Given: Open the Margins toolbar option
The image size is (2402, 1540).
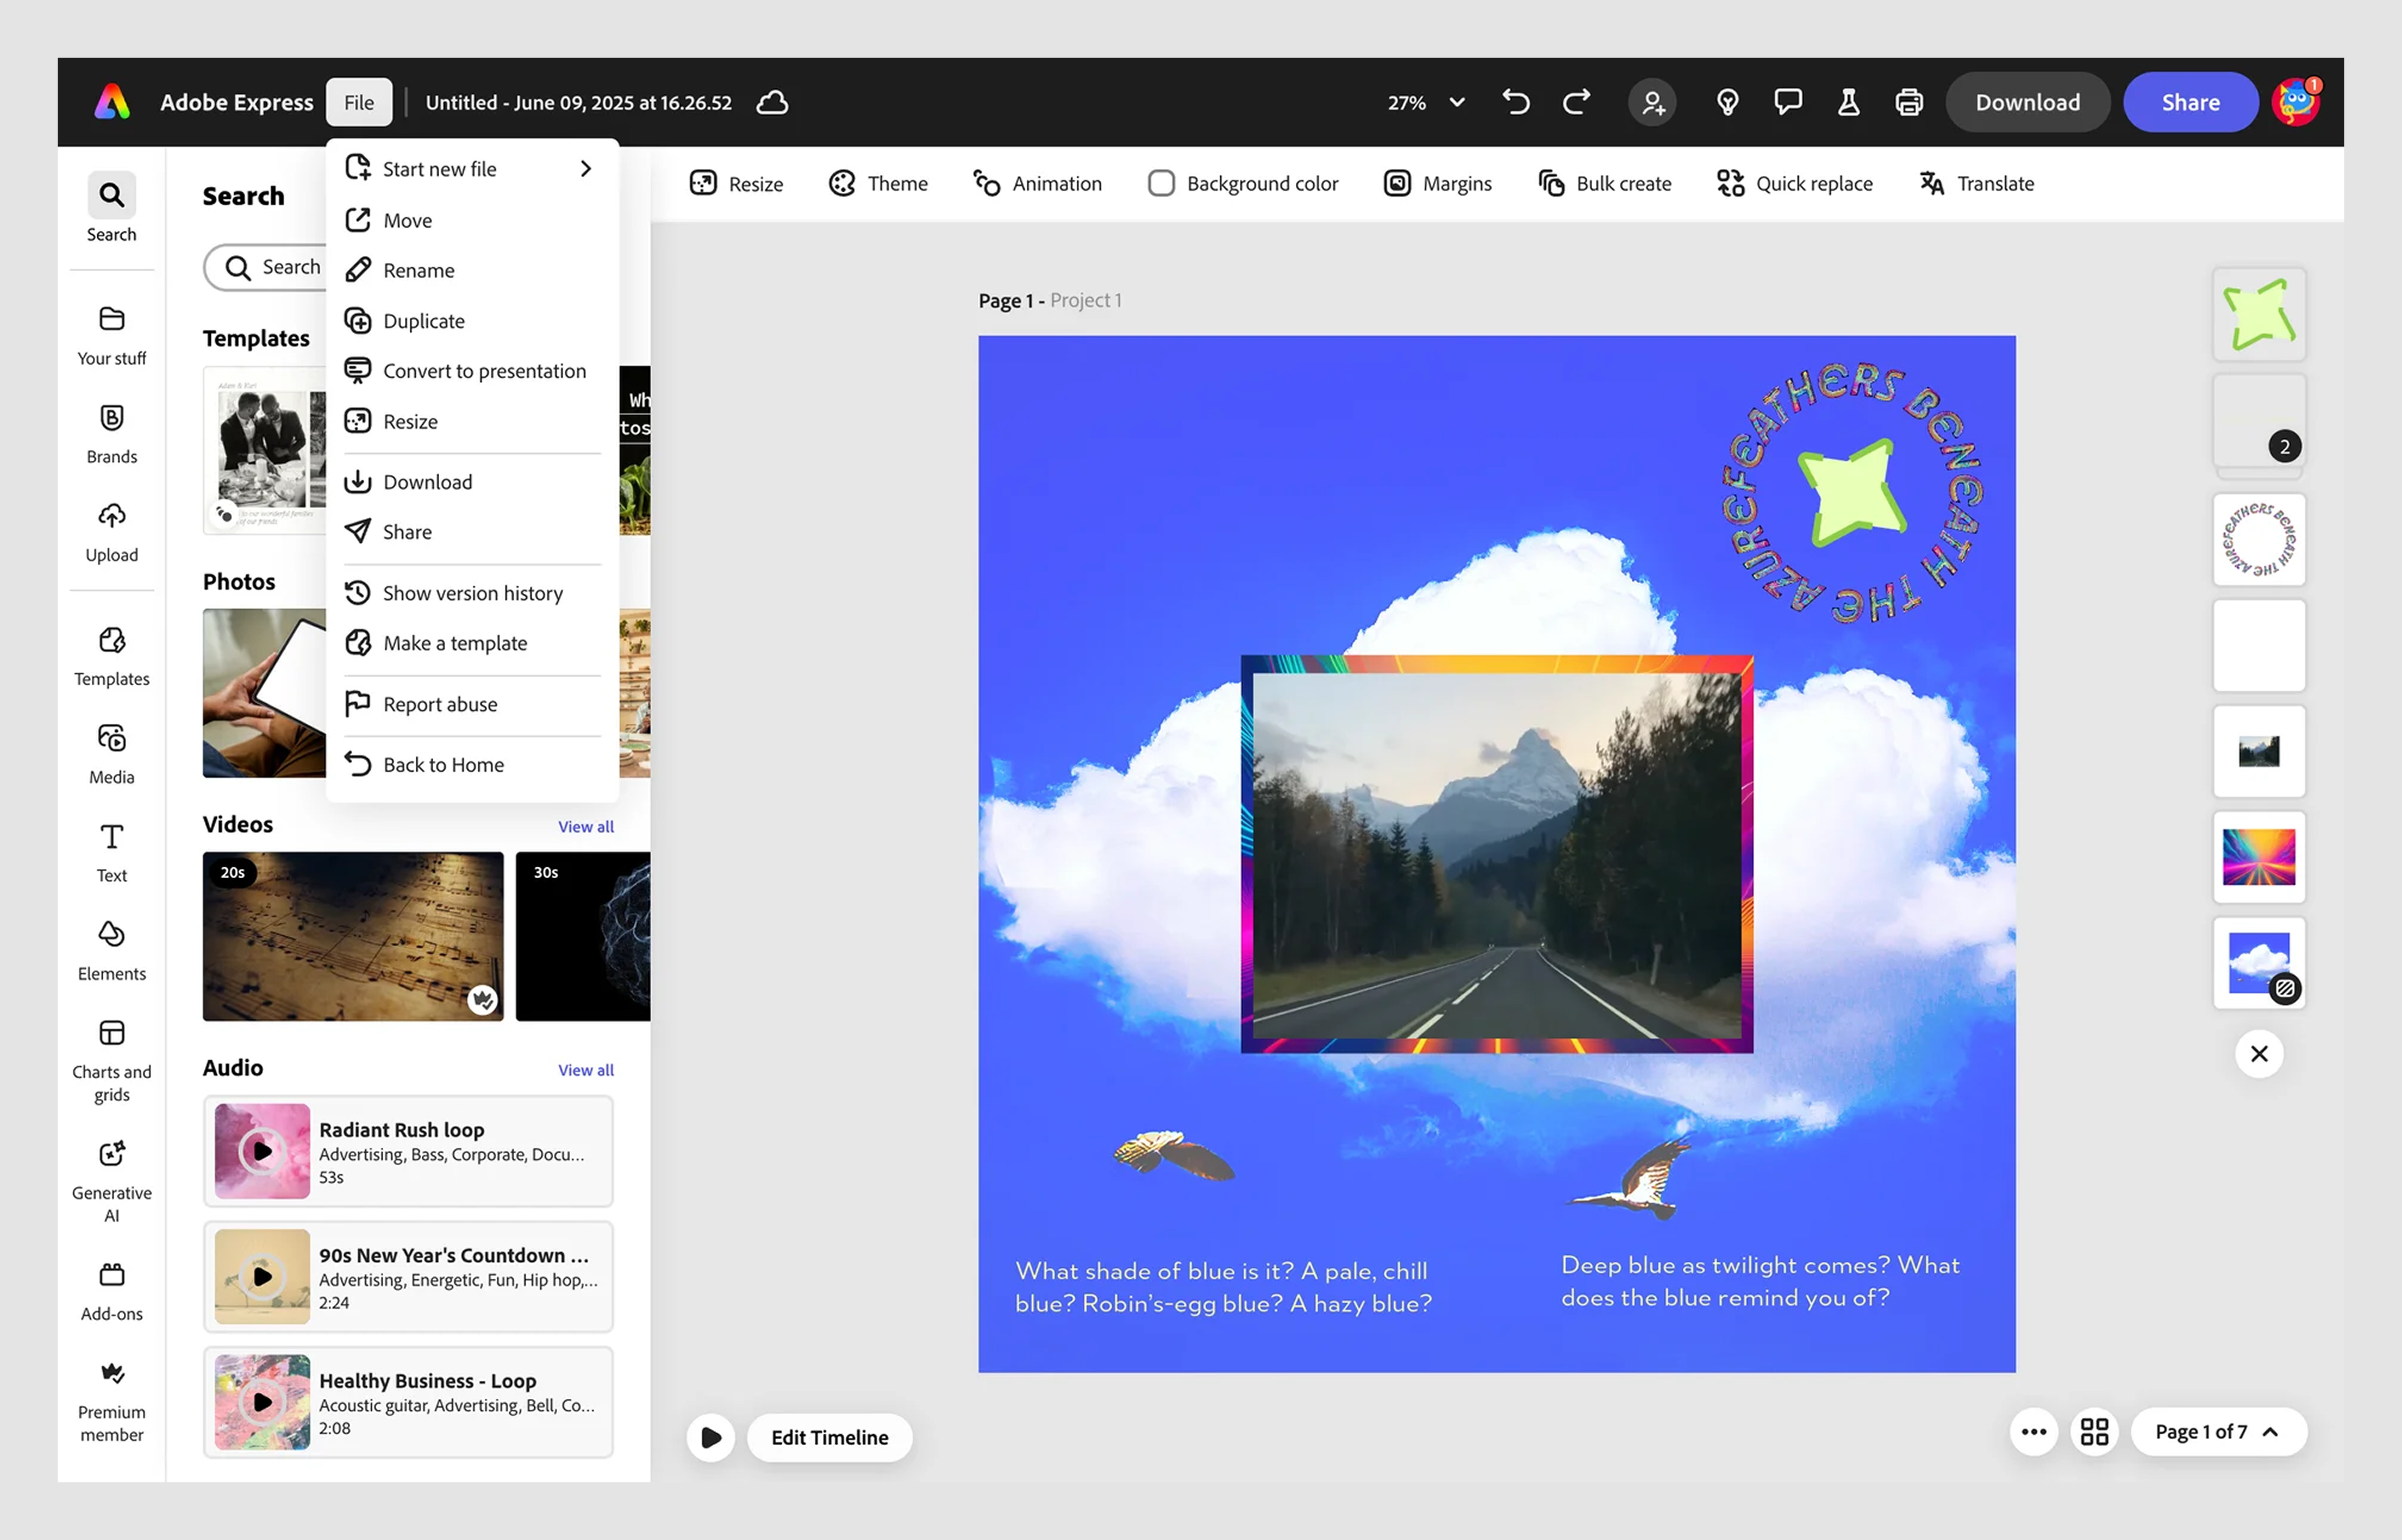Looking at the screenshot, I should point(1437,183).
